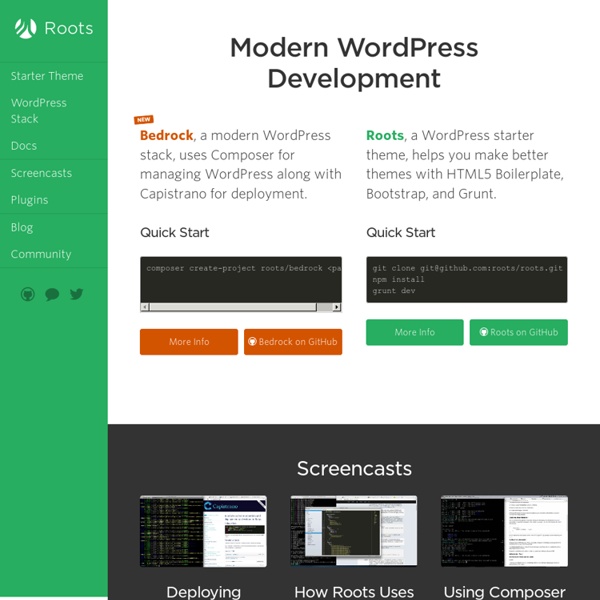Click Quick Start heading under Roots

(401, 232)
